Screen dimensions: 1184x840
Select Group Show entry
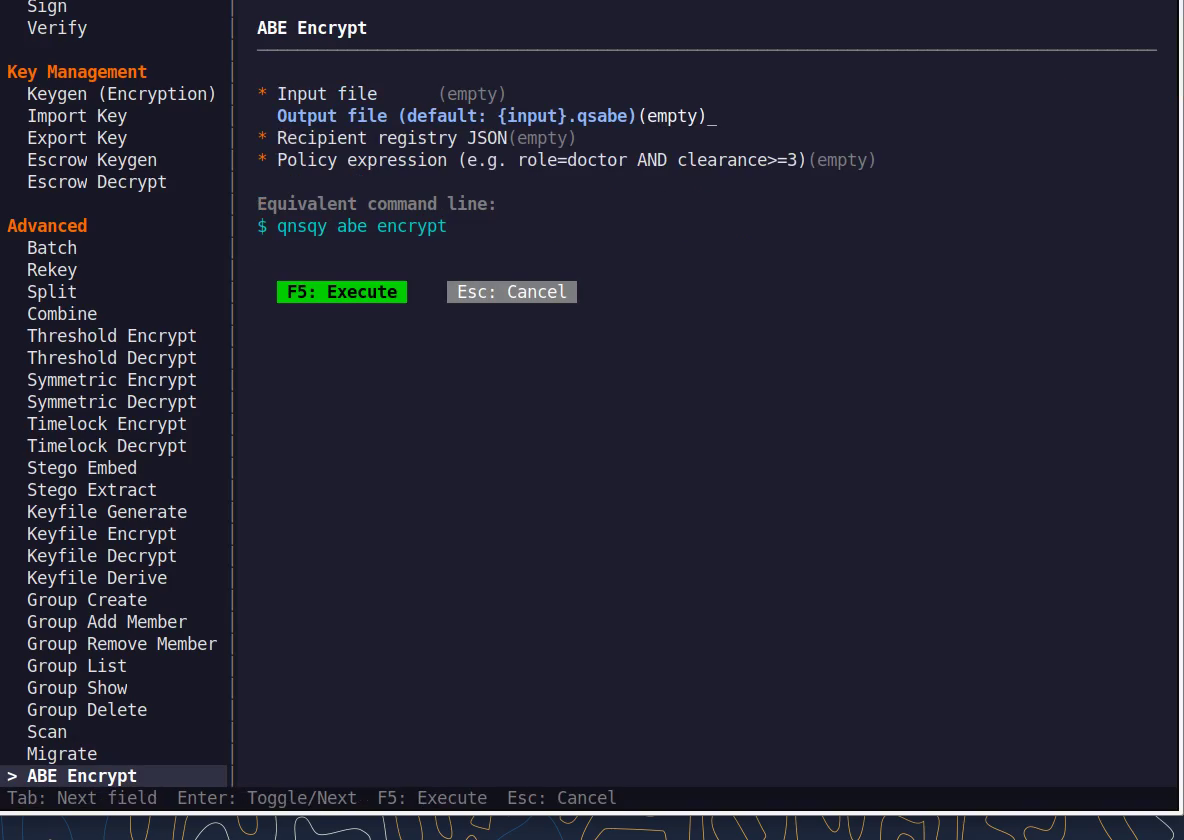click(77, 687)
